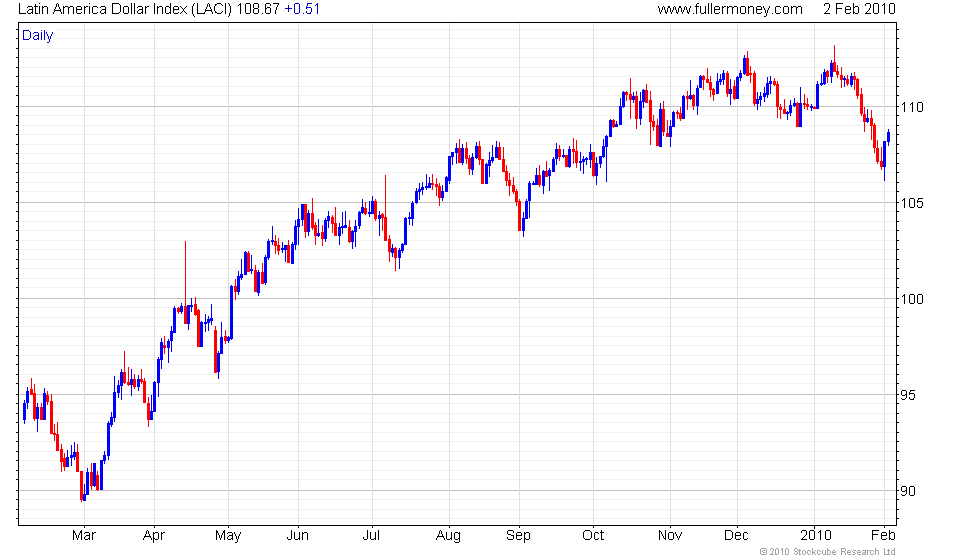Click the 95 price axis label
Image resolution: width=980 pixels, height=560 pixels.
pos(908,396)
